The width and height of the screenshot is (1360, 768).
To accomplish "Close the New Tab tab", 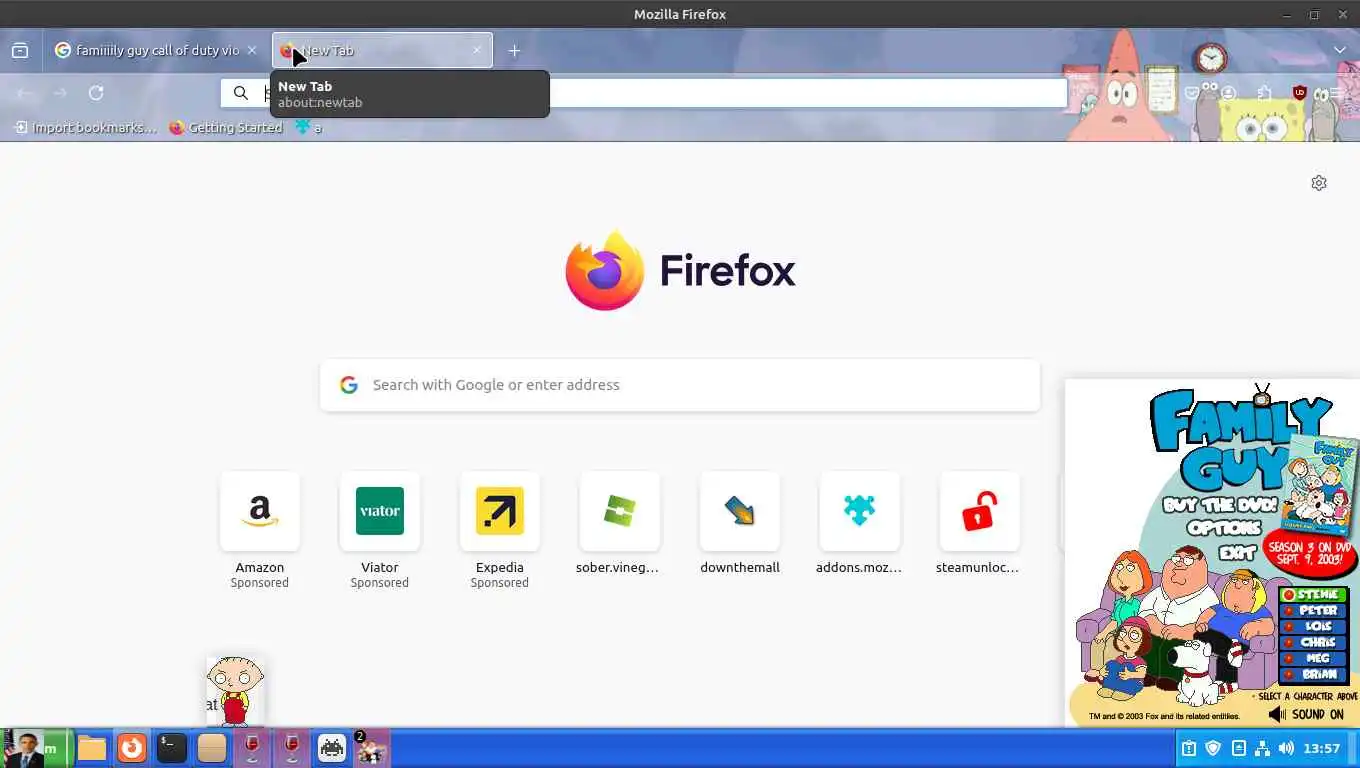I will click(477, 50).
